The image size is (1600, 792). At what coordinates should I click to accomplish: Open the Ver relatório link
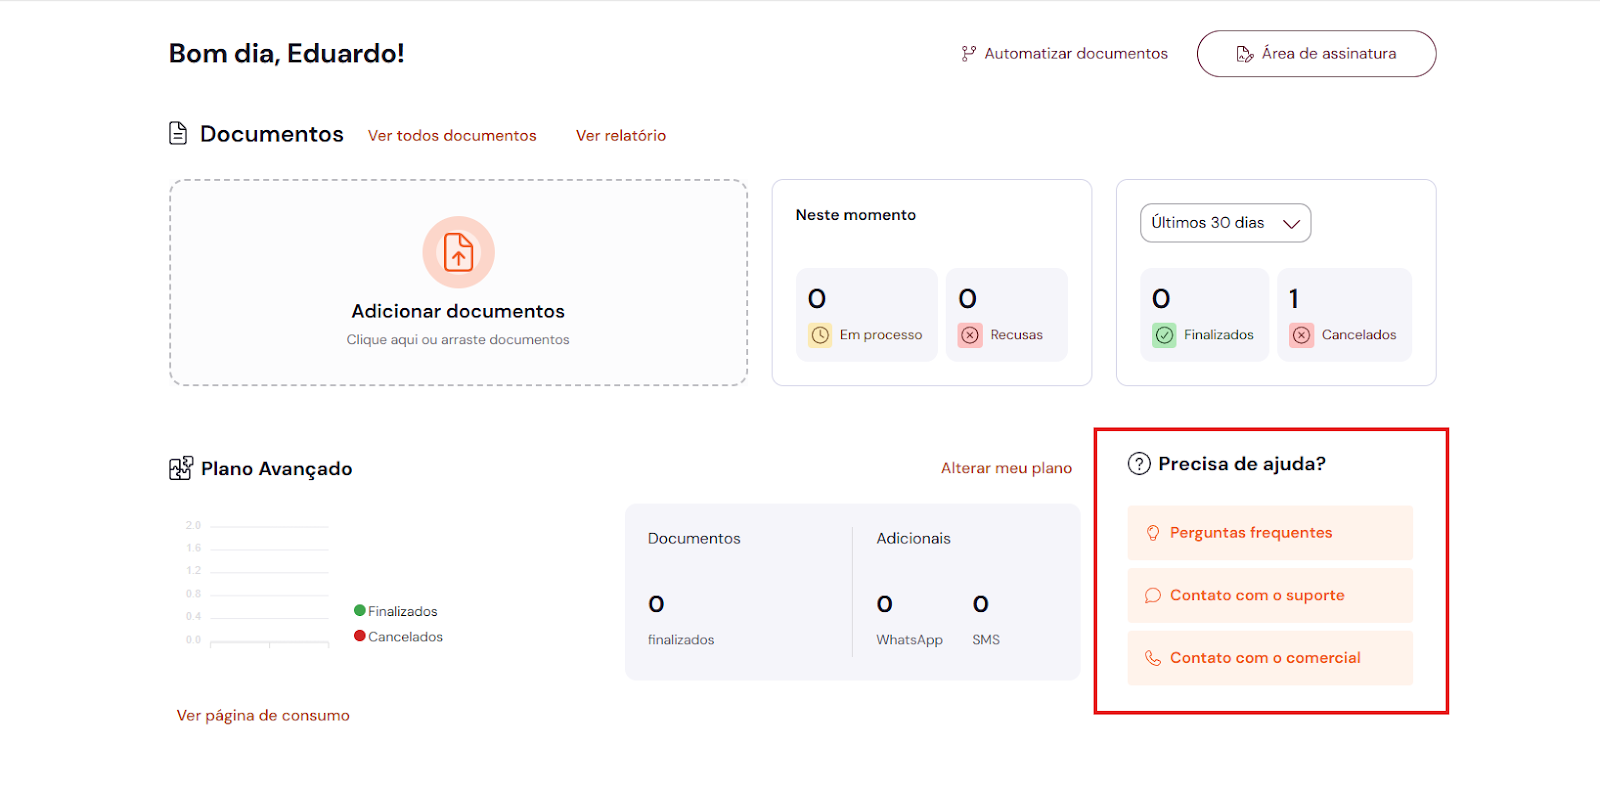pos(620,136)
